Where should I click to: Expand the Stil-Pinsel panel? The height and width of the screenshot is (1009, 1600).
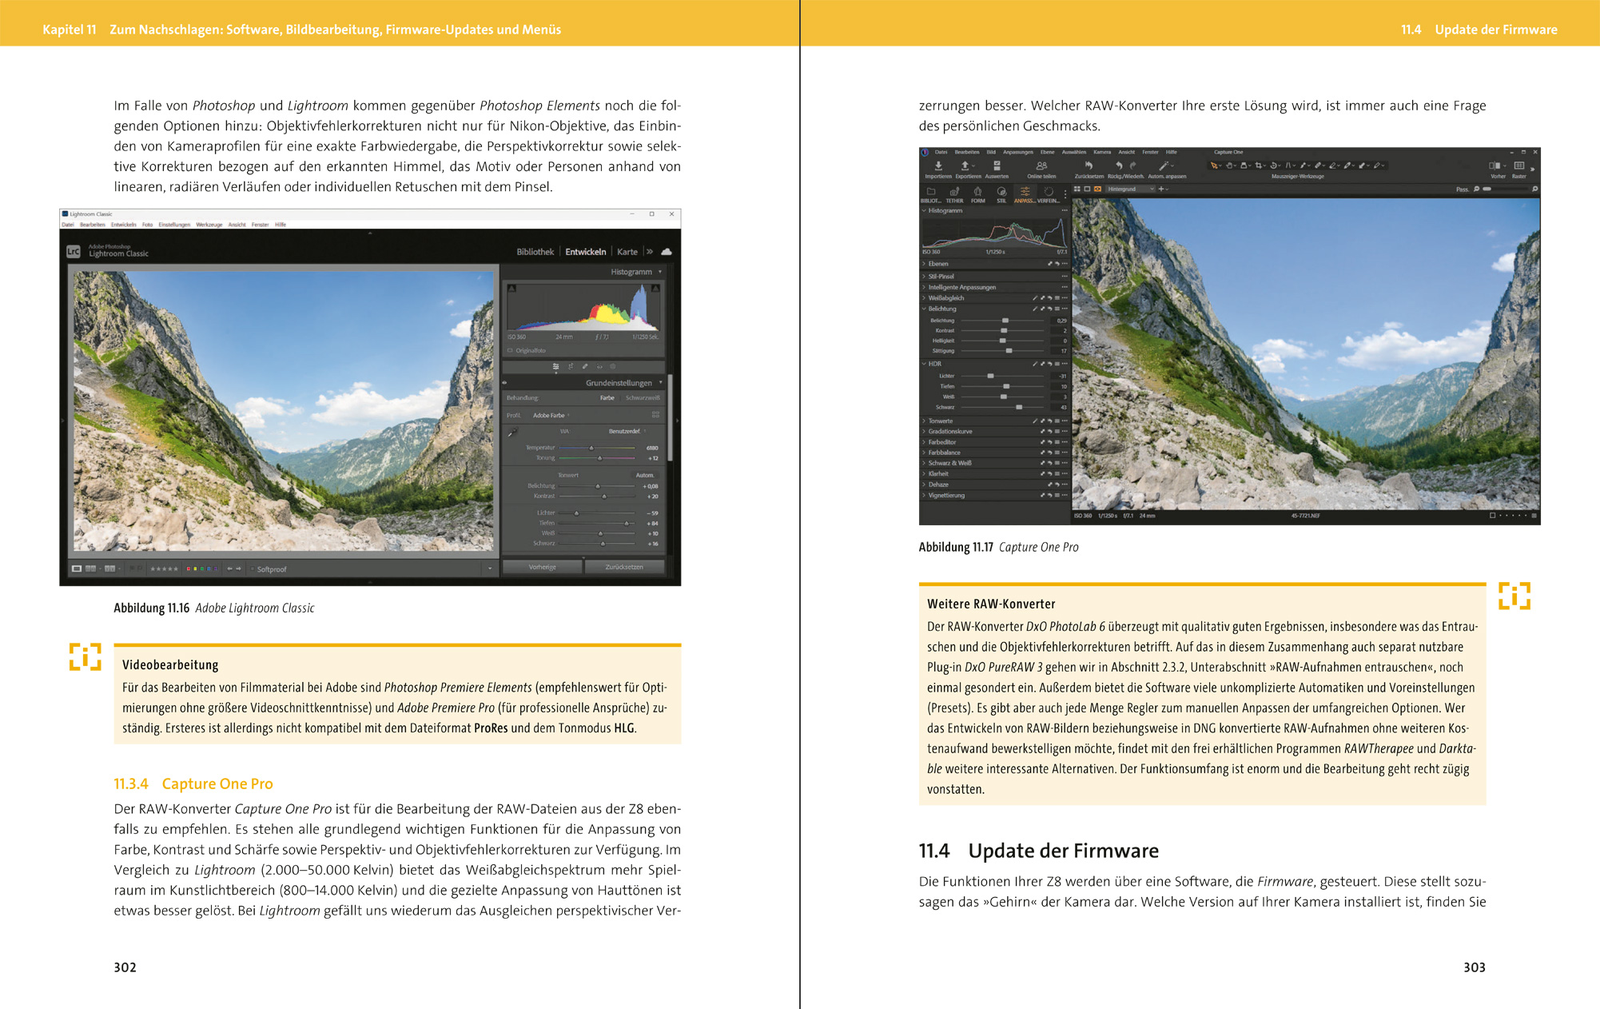[x=924, y=276]
